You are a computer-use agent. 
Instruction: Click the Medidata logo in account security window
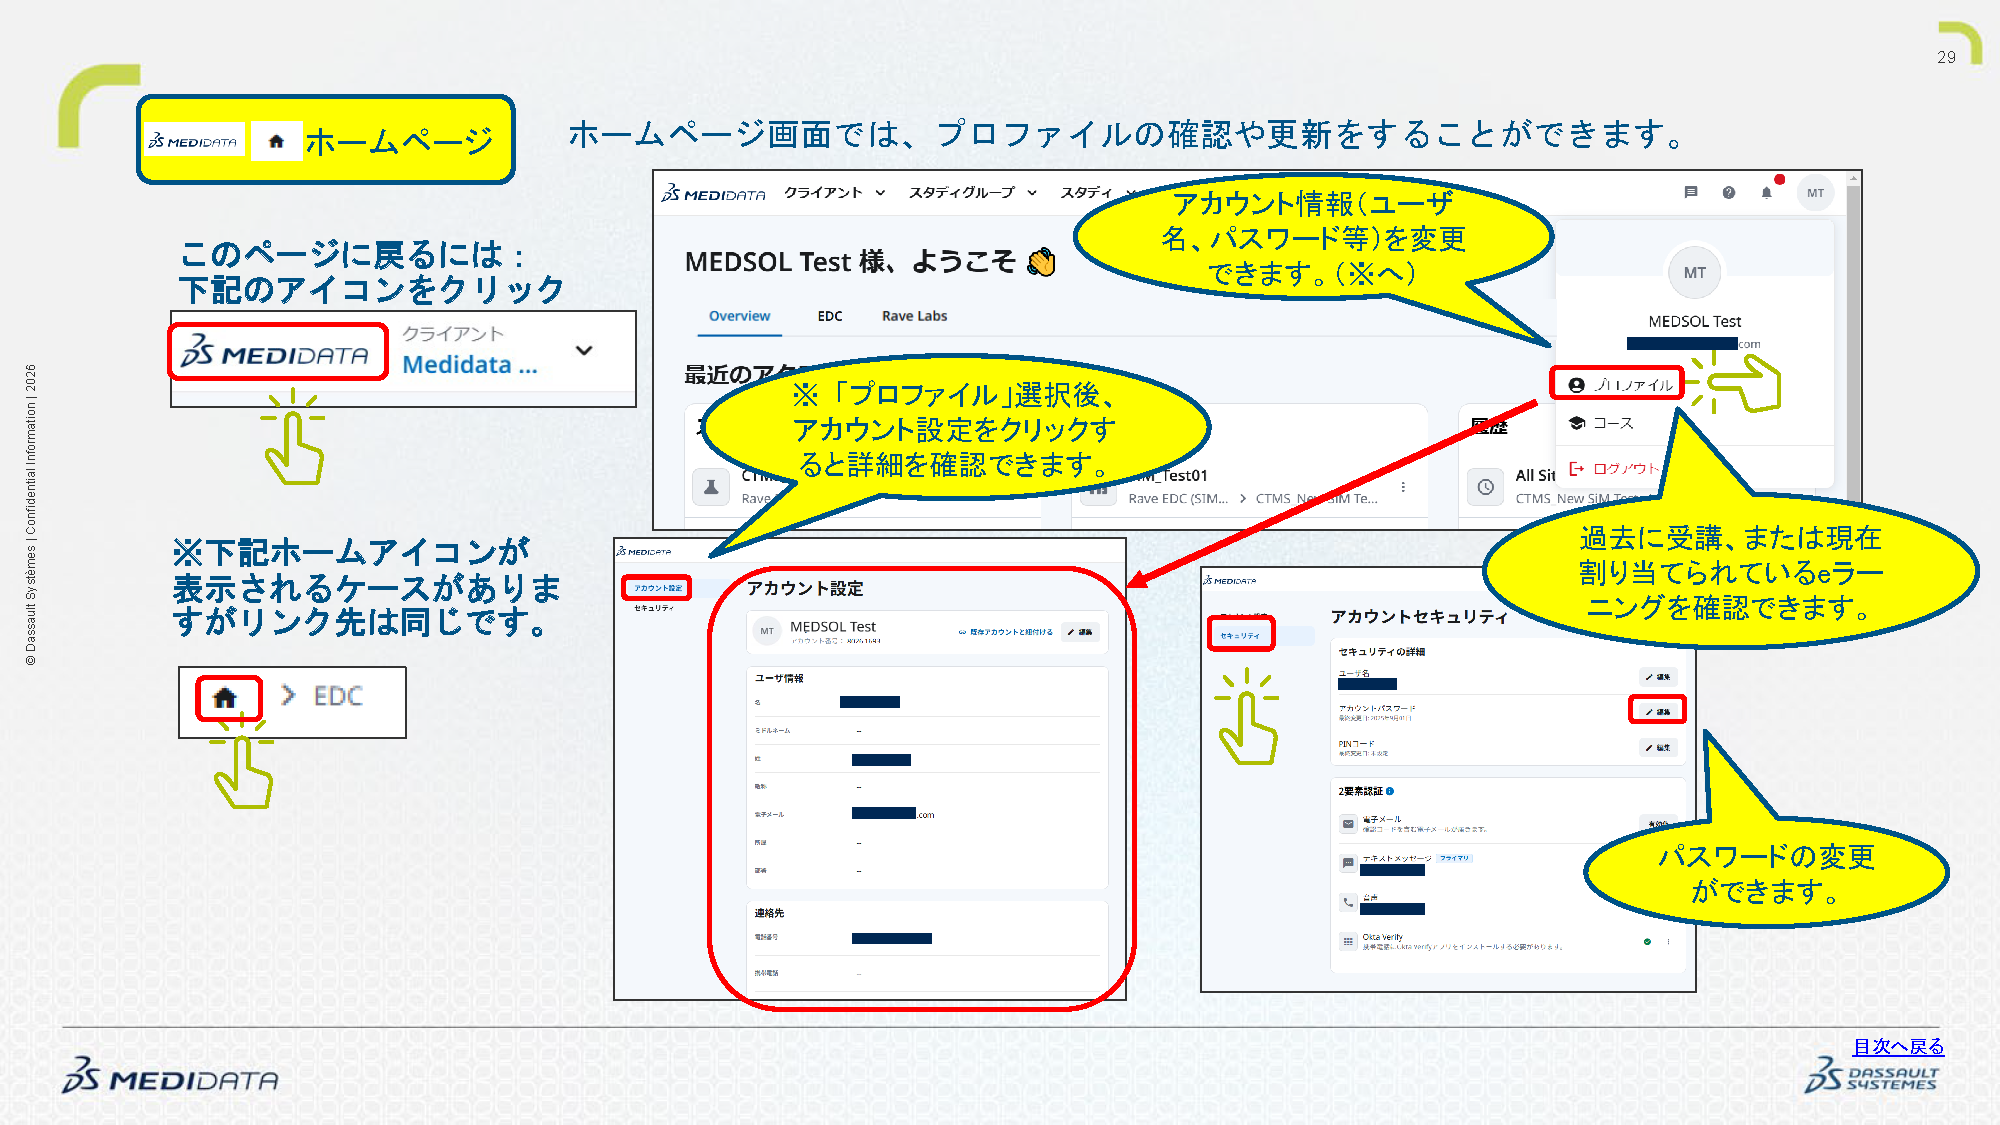click(1230, 580)
